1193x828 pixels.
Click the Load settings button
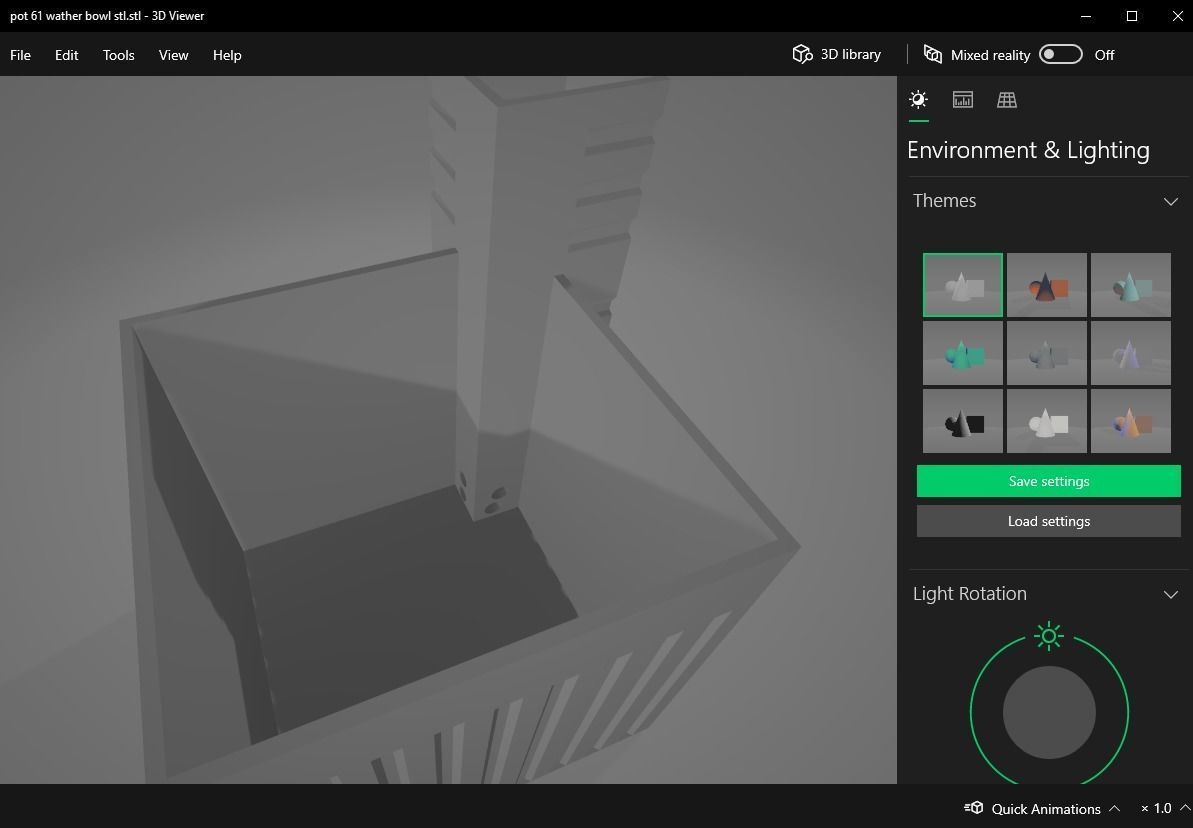(x=1048, y=521)
